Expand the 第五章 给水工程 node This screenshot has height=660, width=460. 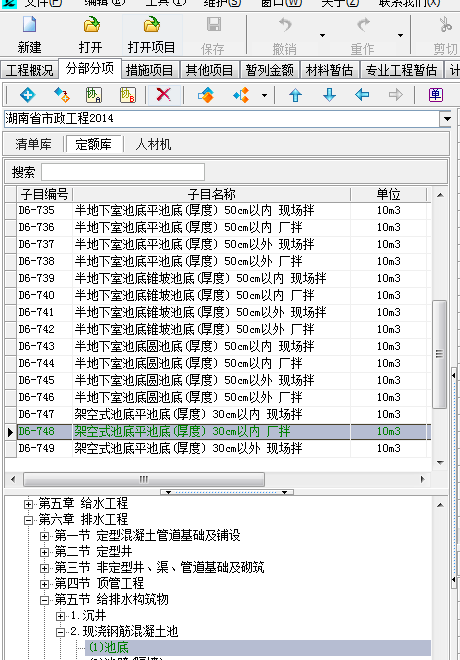[x=28, y=504]
